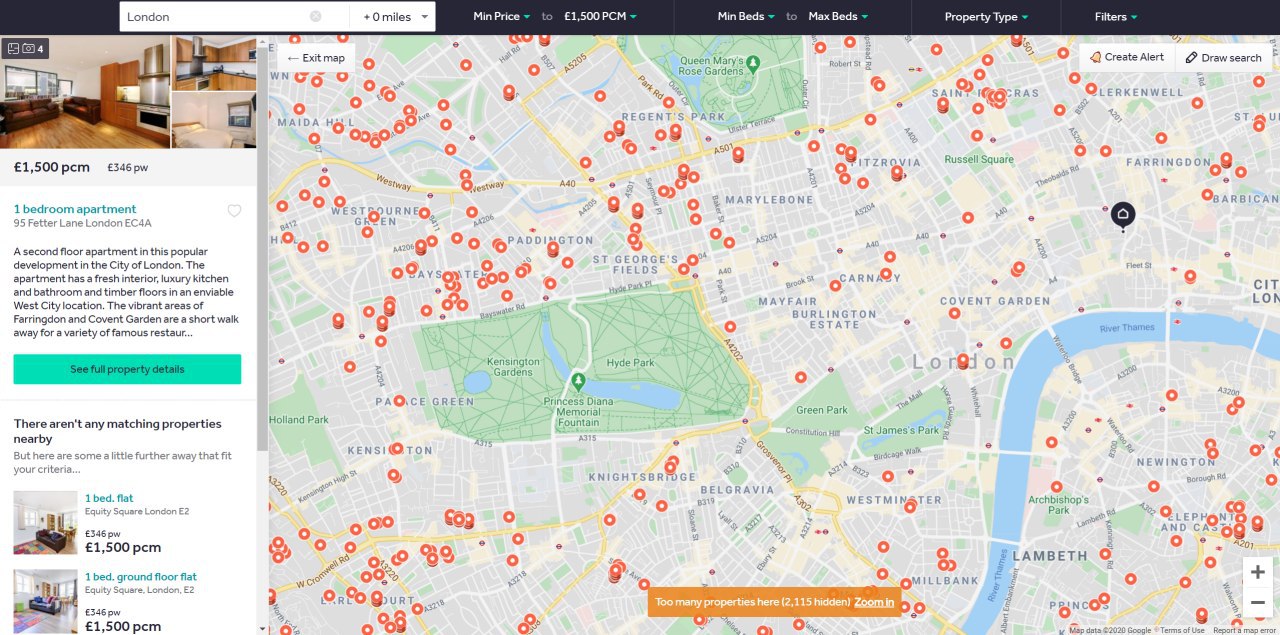Clear the London search with the X icon
This screenshot has height=635, width=1280.
[316, 16]
